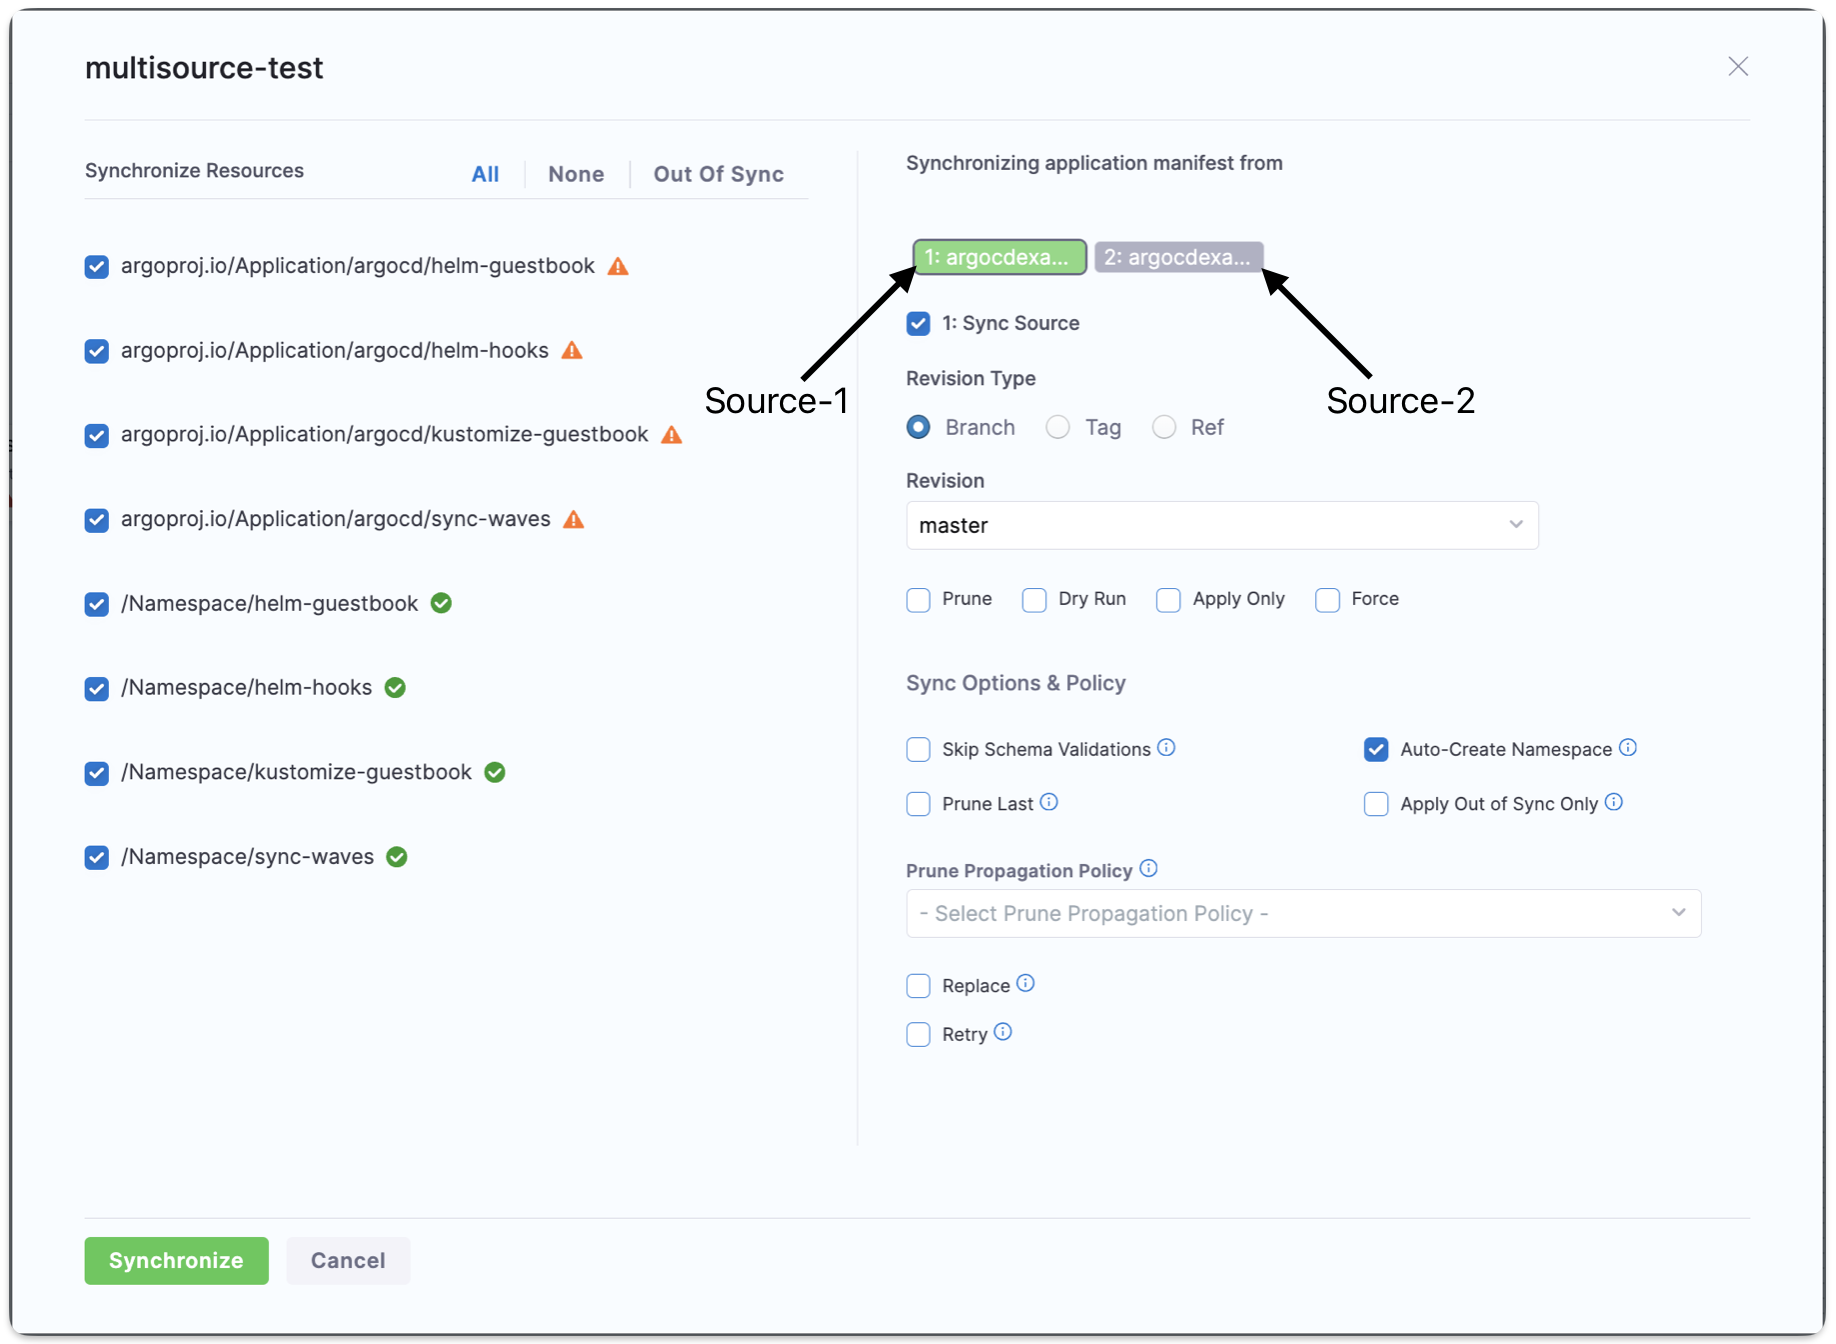Click the warning icon next to kustomize-guestbook application
1836x1344 pixels.
(672, 435)
